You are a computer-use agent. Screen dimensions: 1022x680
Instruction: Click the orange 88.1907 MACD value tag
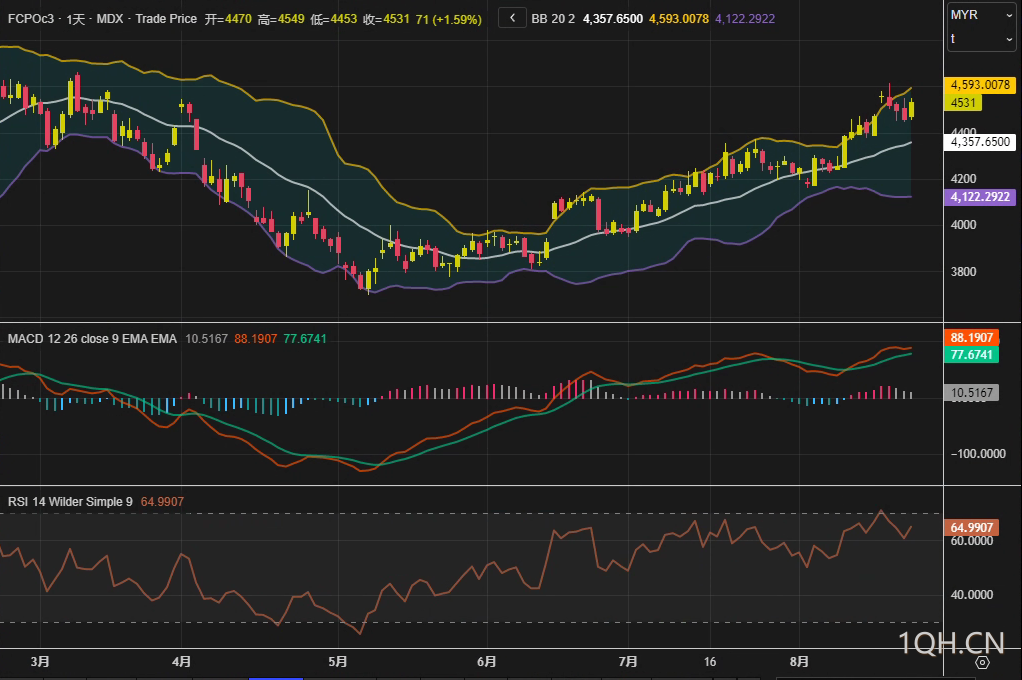[x=972, y=338]
